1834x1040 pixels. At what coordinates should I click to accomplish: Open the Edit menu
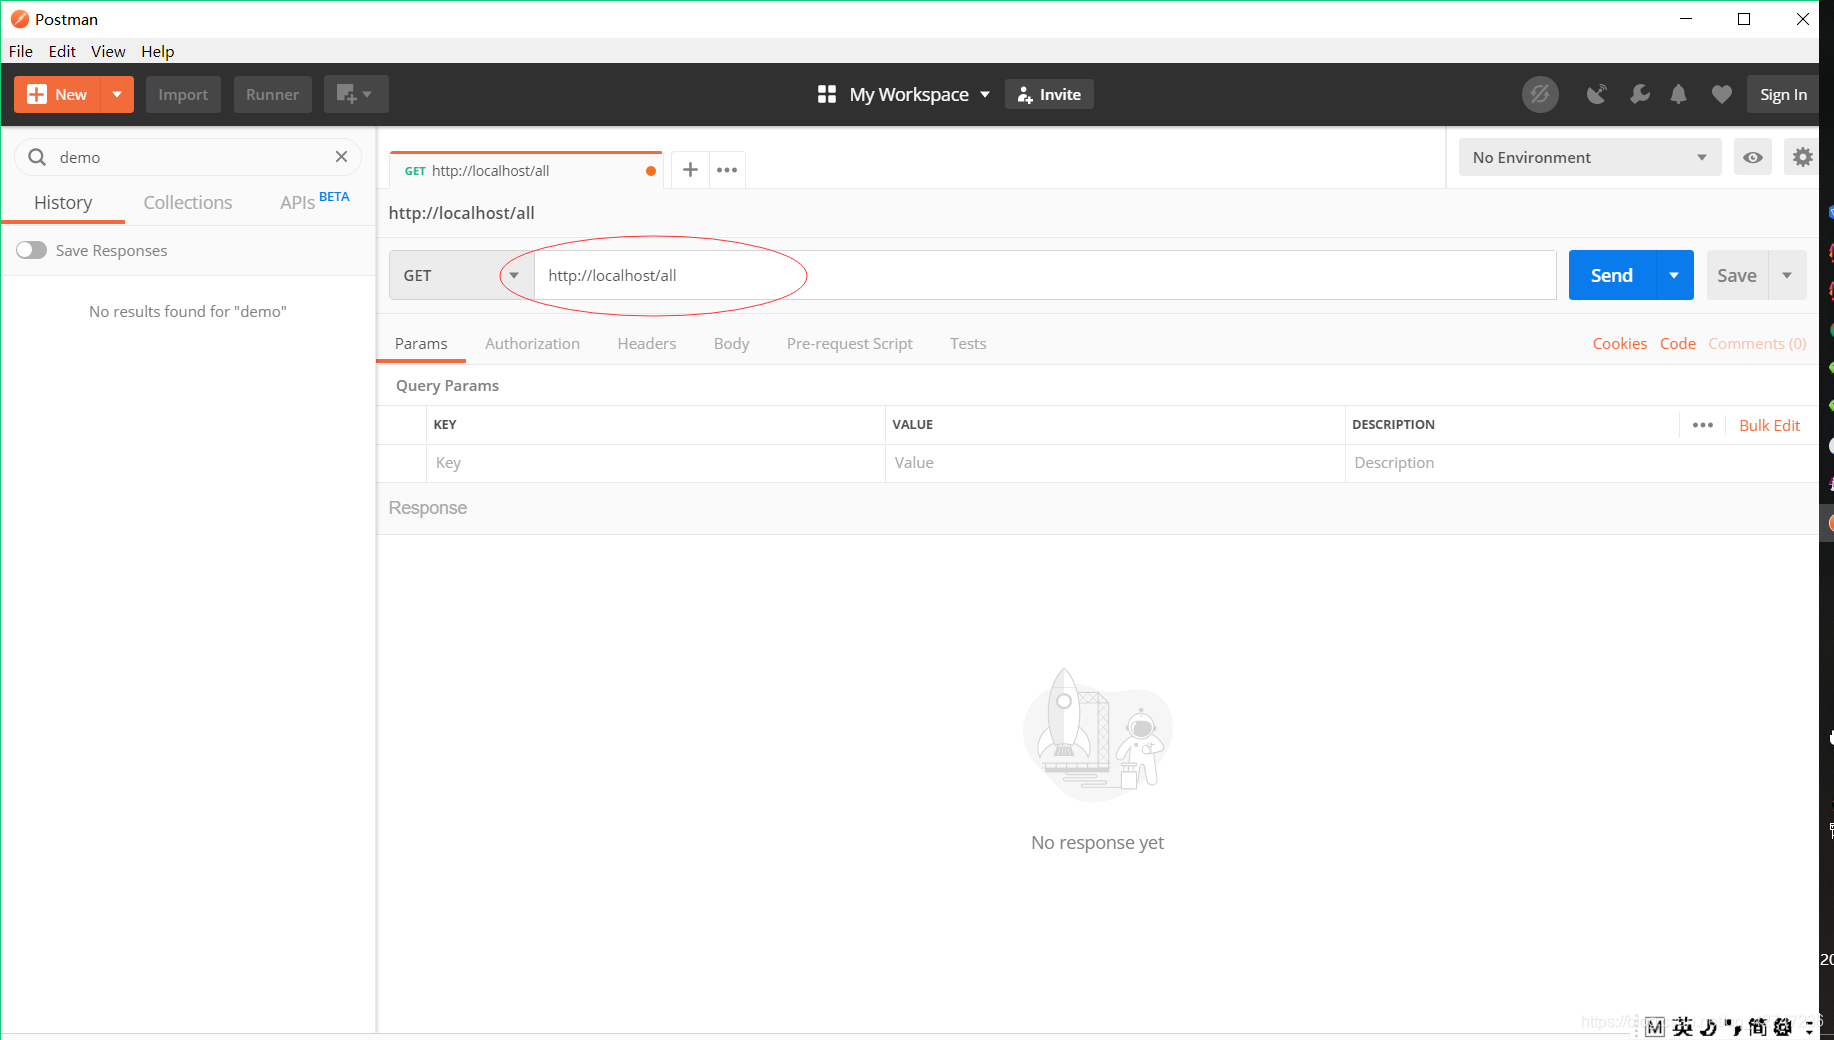click(62, 51)
